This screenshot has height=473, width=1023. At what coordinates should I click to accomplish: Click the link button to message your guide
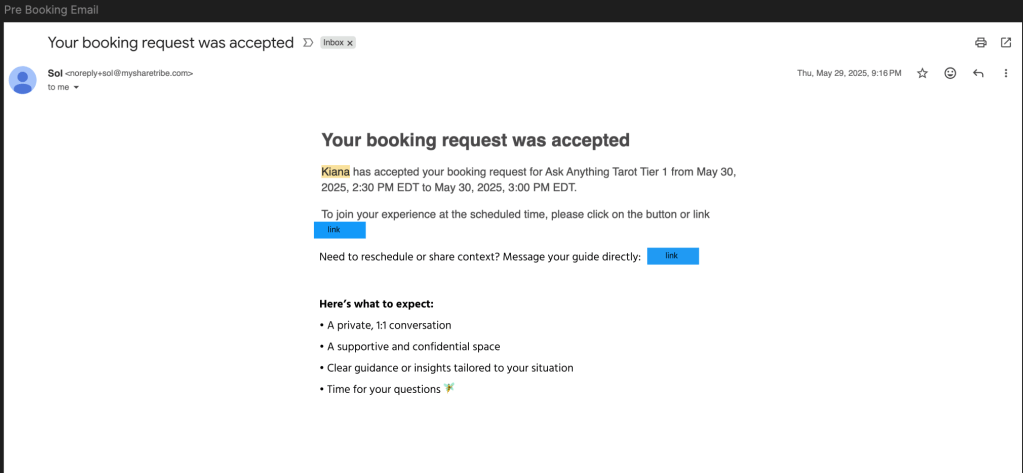(x=672, y=256)
